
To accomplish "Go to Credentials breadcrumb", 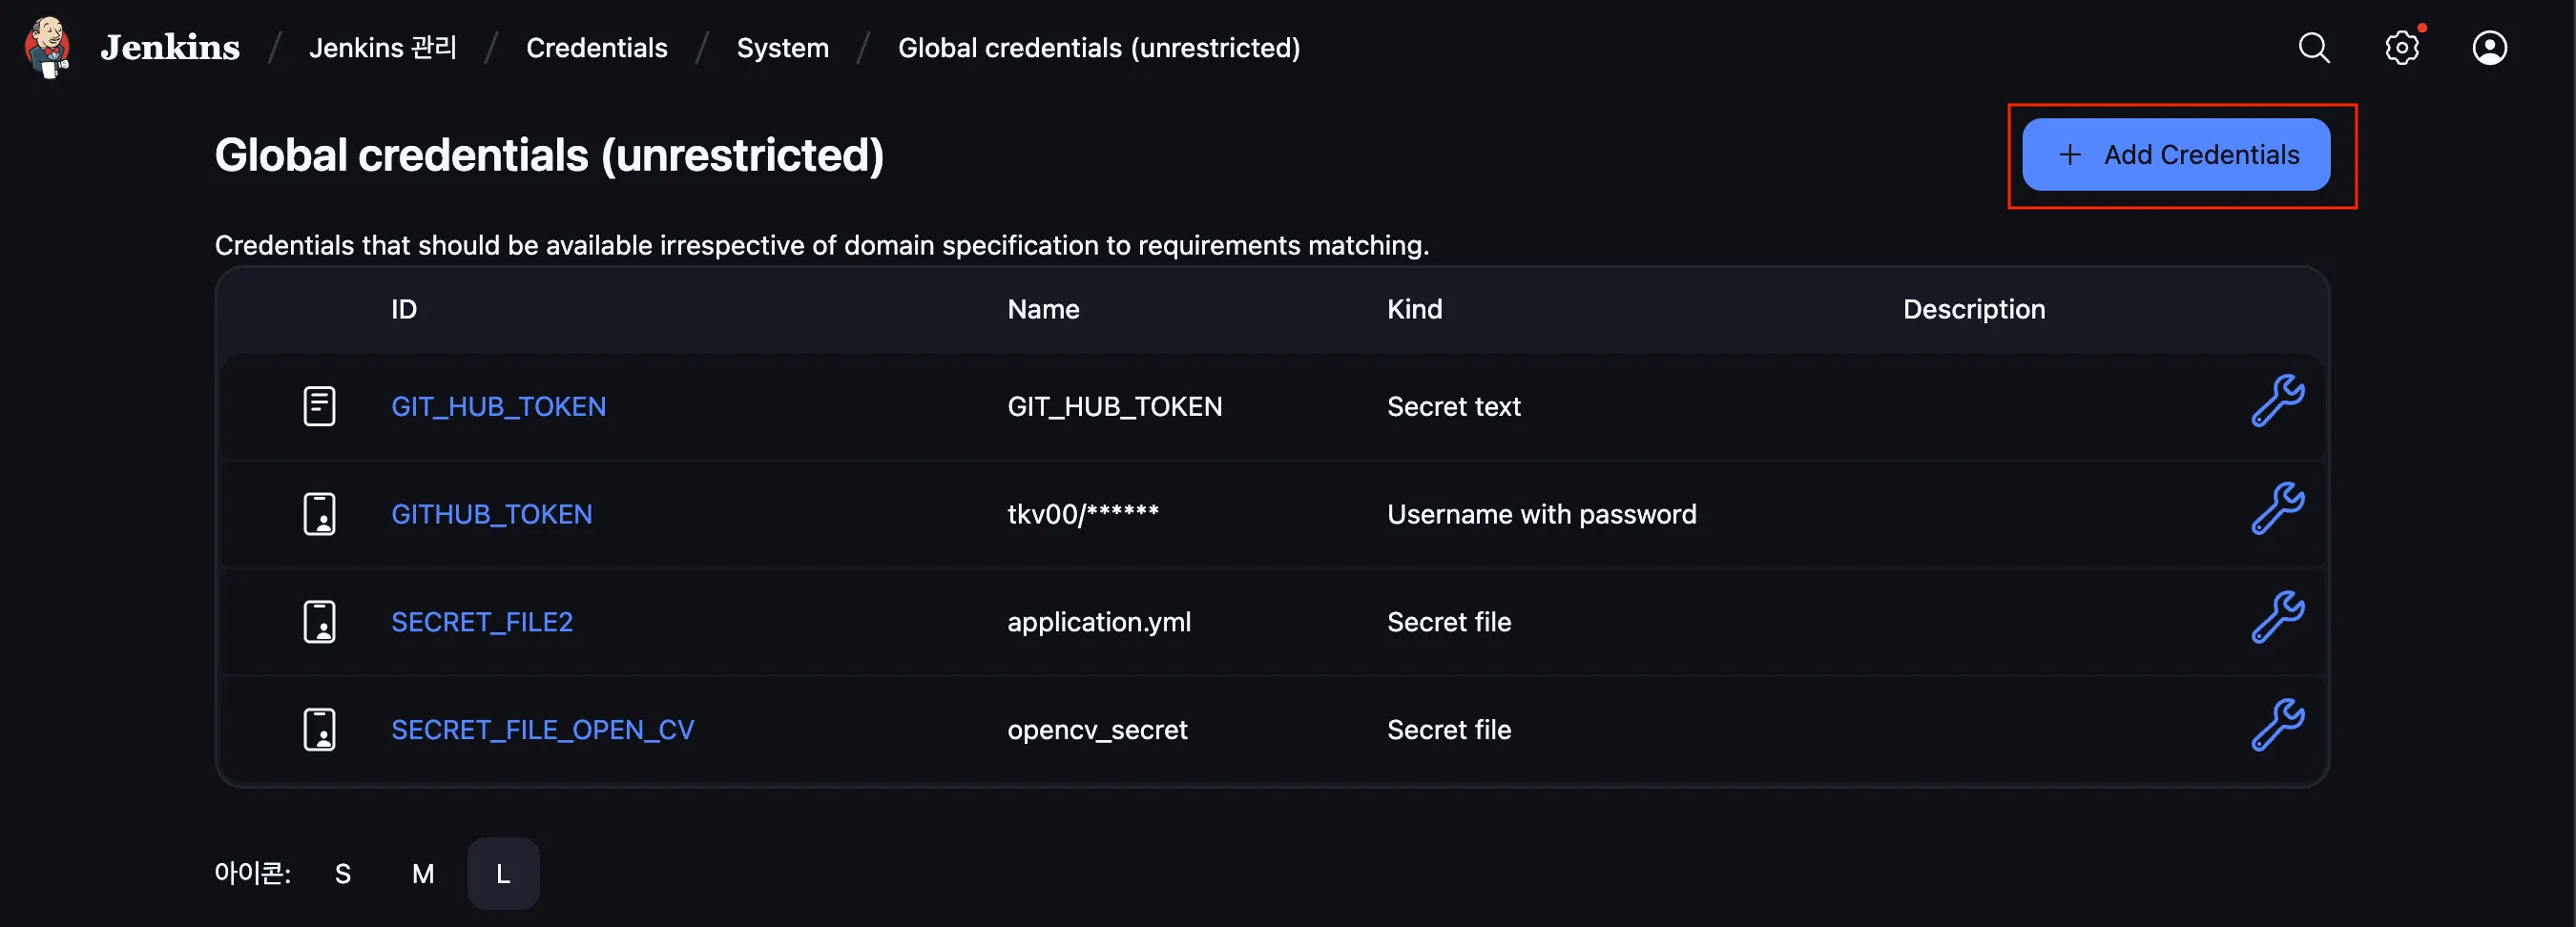I will coord(596,47).
